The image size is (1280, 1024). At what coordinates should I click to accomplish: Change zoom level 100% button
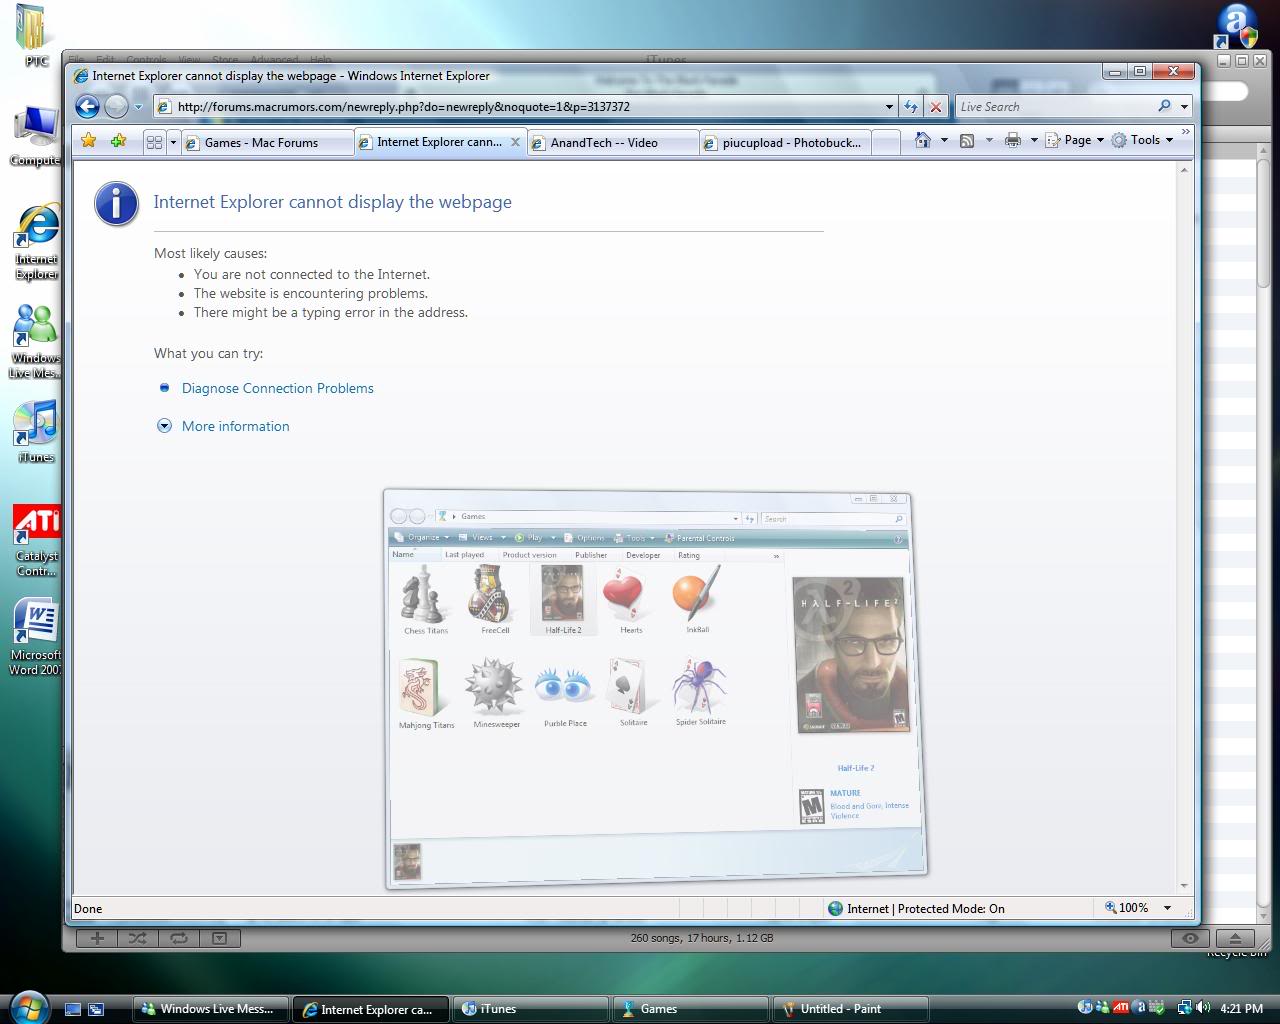point(1127,908)
